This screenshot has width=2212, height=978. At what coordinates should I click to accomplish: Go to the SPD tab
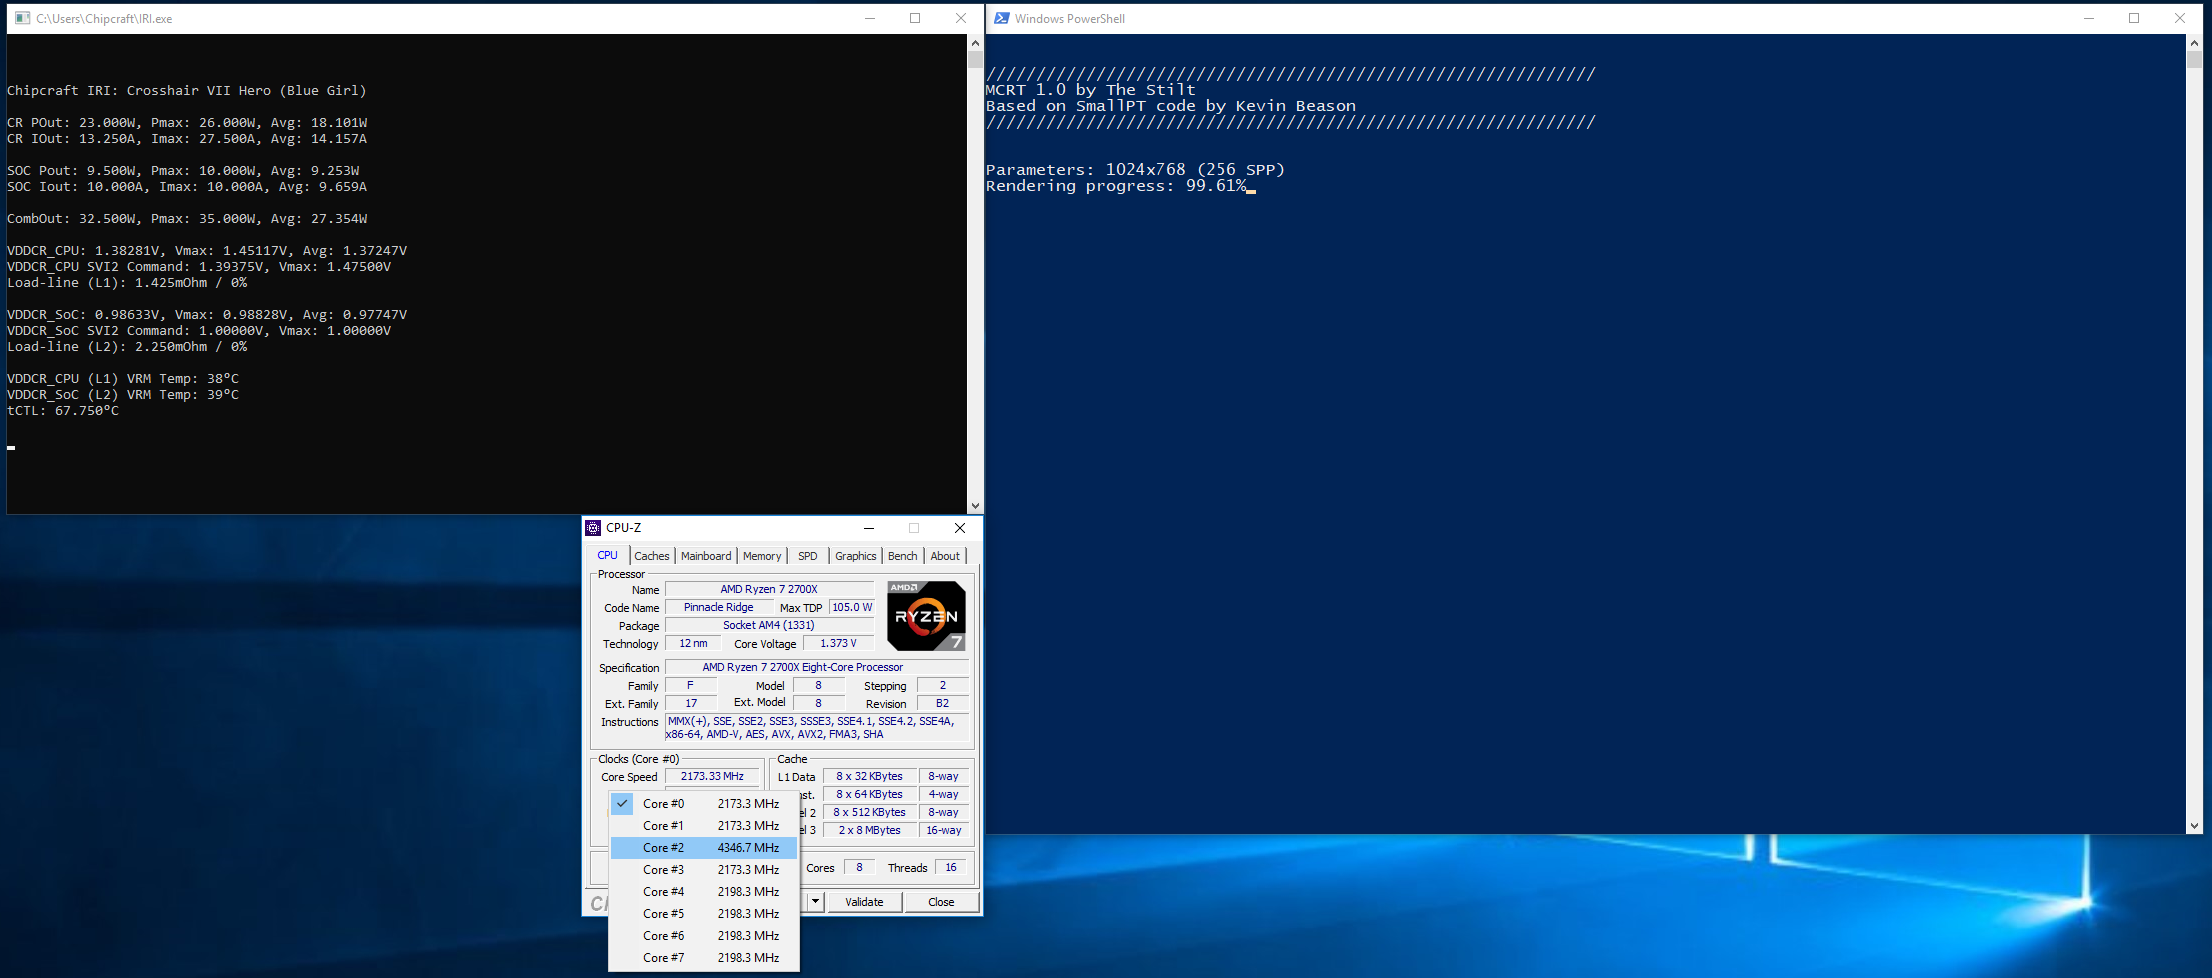click(808, 556)
